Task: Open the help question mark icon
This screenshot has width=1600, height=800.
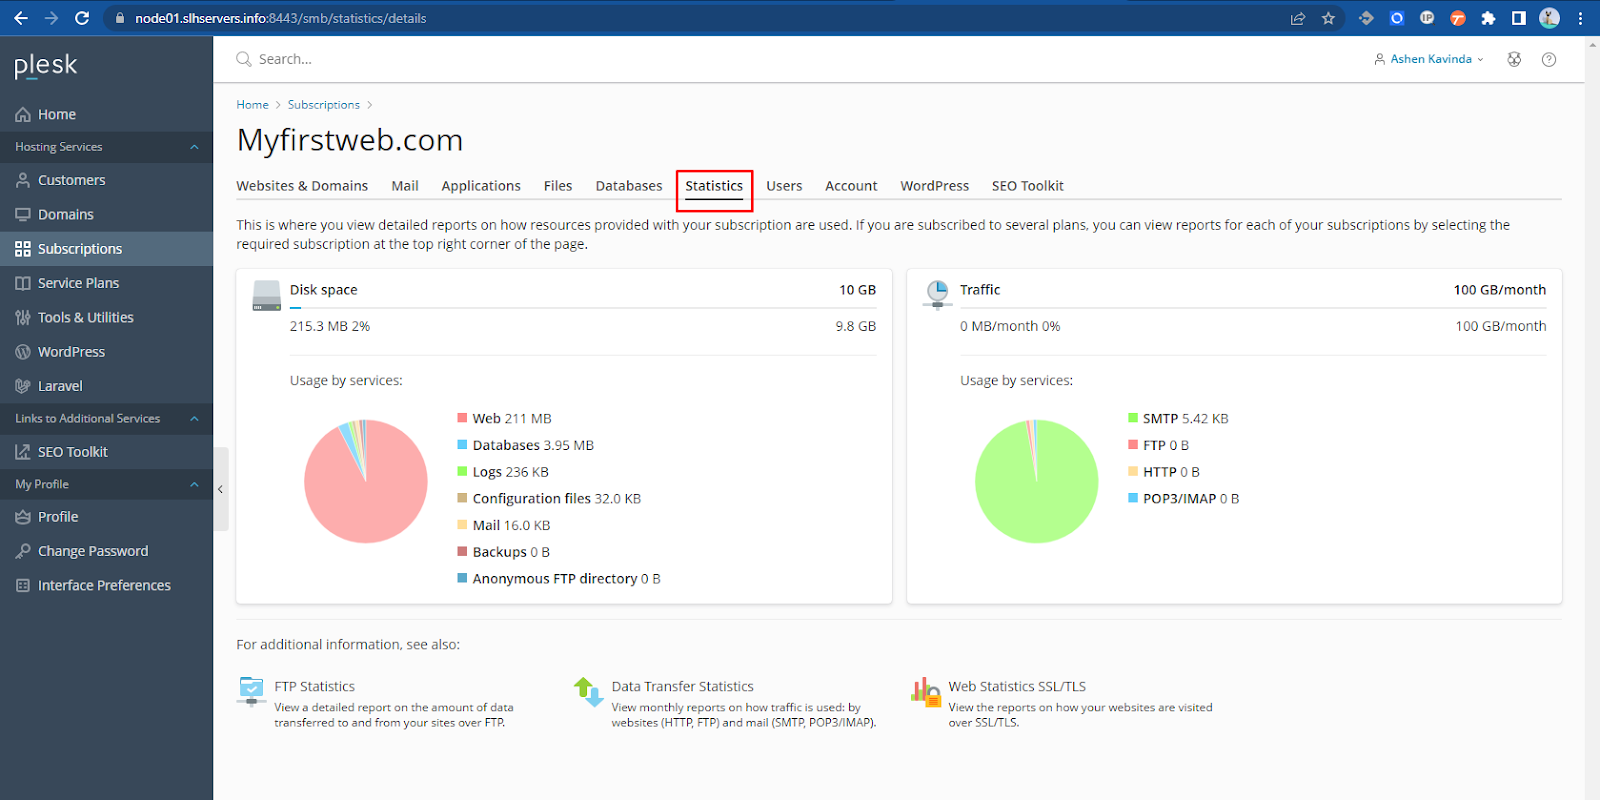Action: click(x=1549, y=60)
